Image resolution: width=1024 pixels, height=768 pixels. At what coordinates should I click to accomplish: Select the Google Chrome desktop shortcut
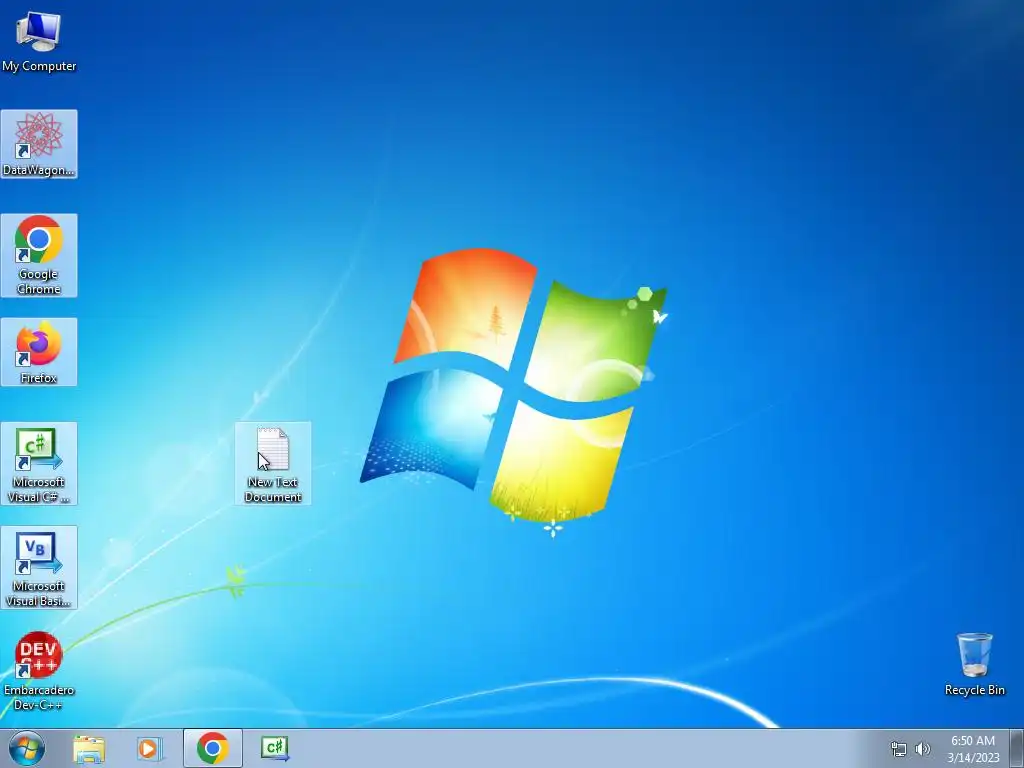(39, 255)
